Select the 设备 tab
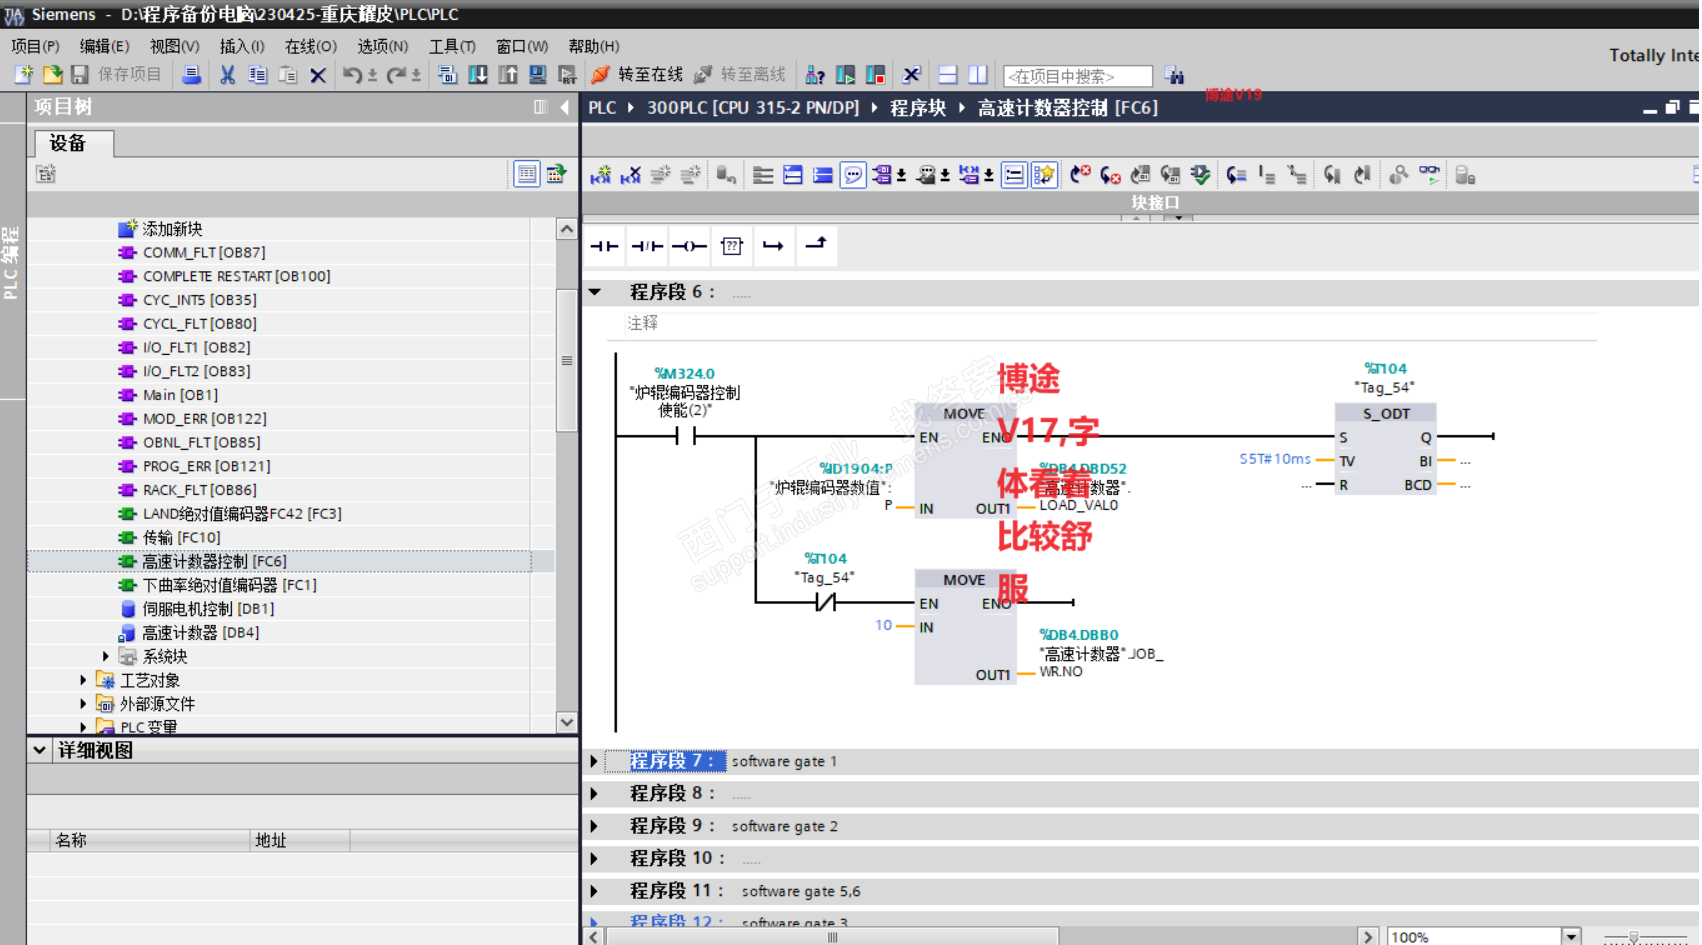Viewport: 1702px width, 945px height. tap(69, 143)
